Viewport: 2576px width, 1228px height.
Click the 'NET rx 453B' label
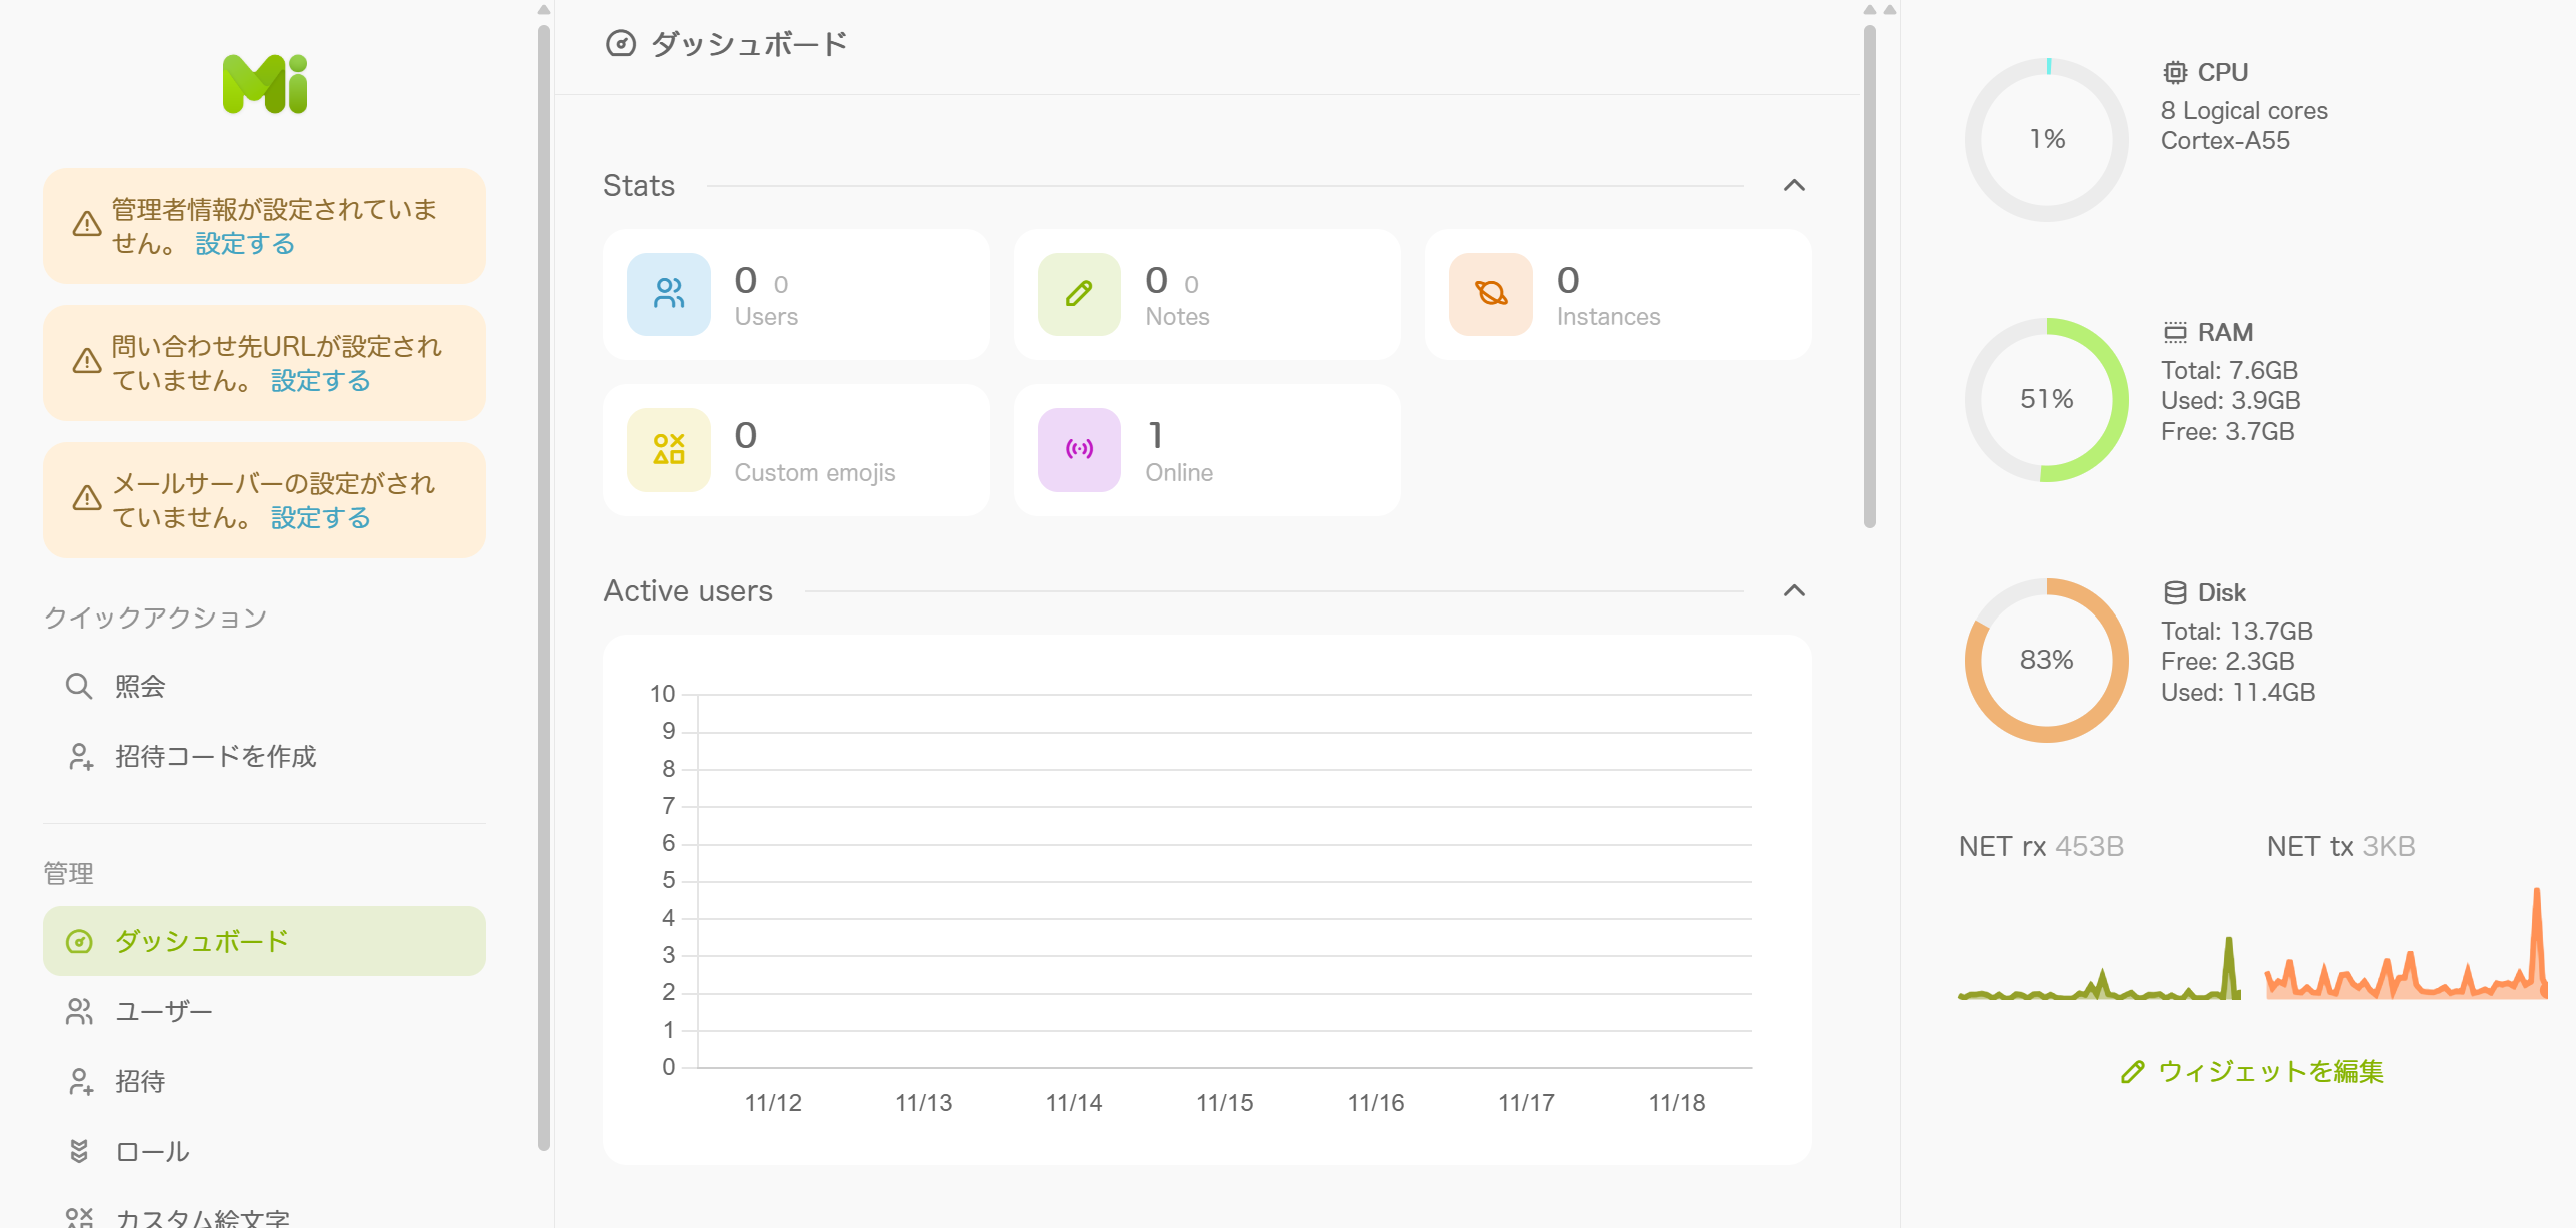2041,847
